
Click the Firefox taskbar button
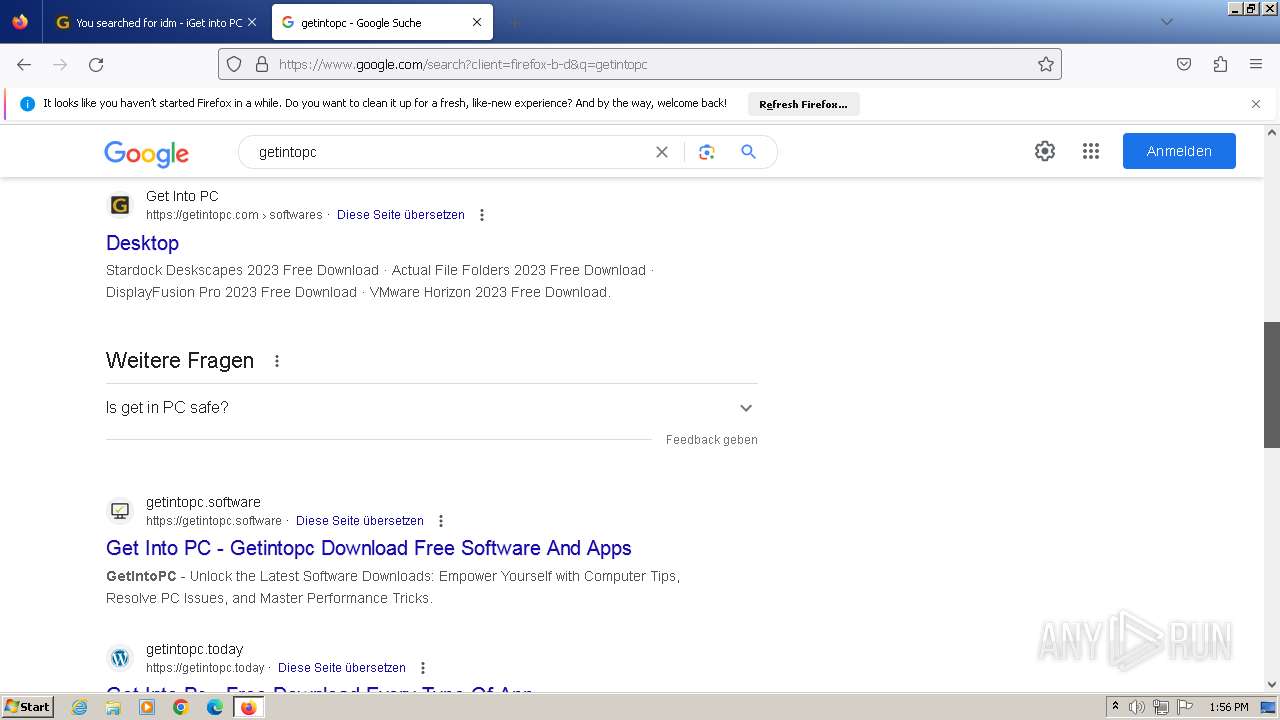(248, 707)
